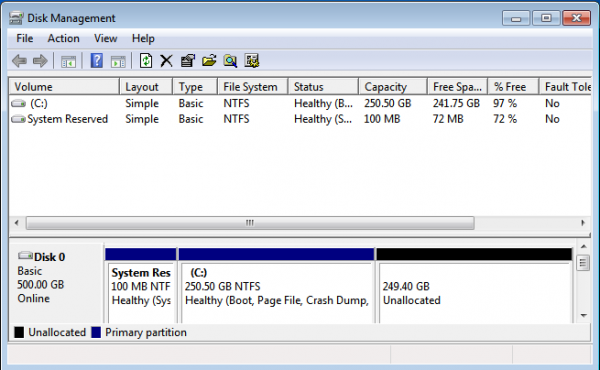Open the Help menu
The height and width of the screenshot is (370, 600).
(x=143, y=38)
